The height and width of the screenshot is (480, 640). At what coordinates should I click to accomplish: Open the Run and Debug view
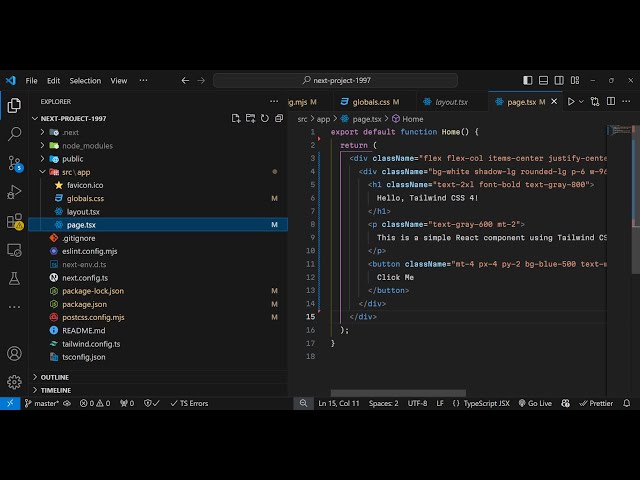[x=14, y=191]
